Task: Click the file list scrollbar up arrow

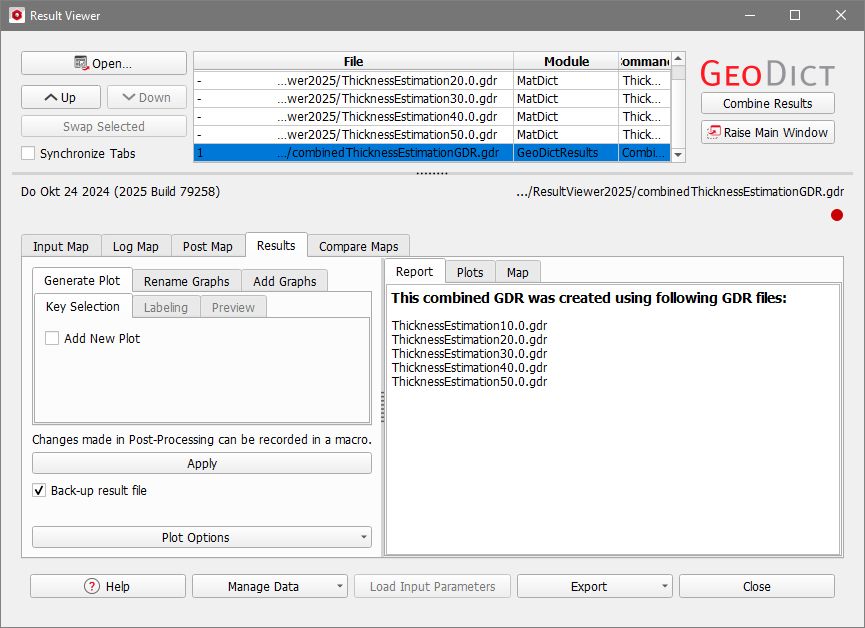Action: pyautogui.click(x=678, y=58)
